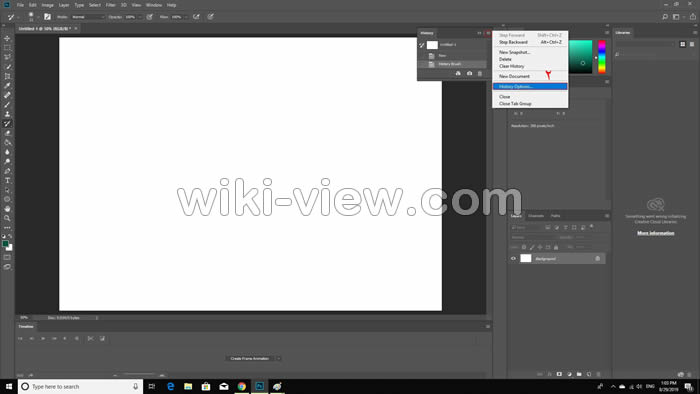Image resolution: width=700 pixels, height=394 pixels.
Task: Select the Path Selection tool
Action: 7,190
